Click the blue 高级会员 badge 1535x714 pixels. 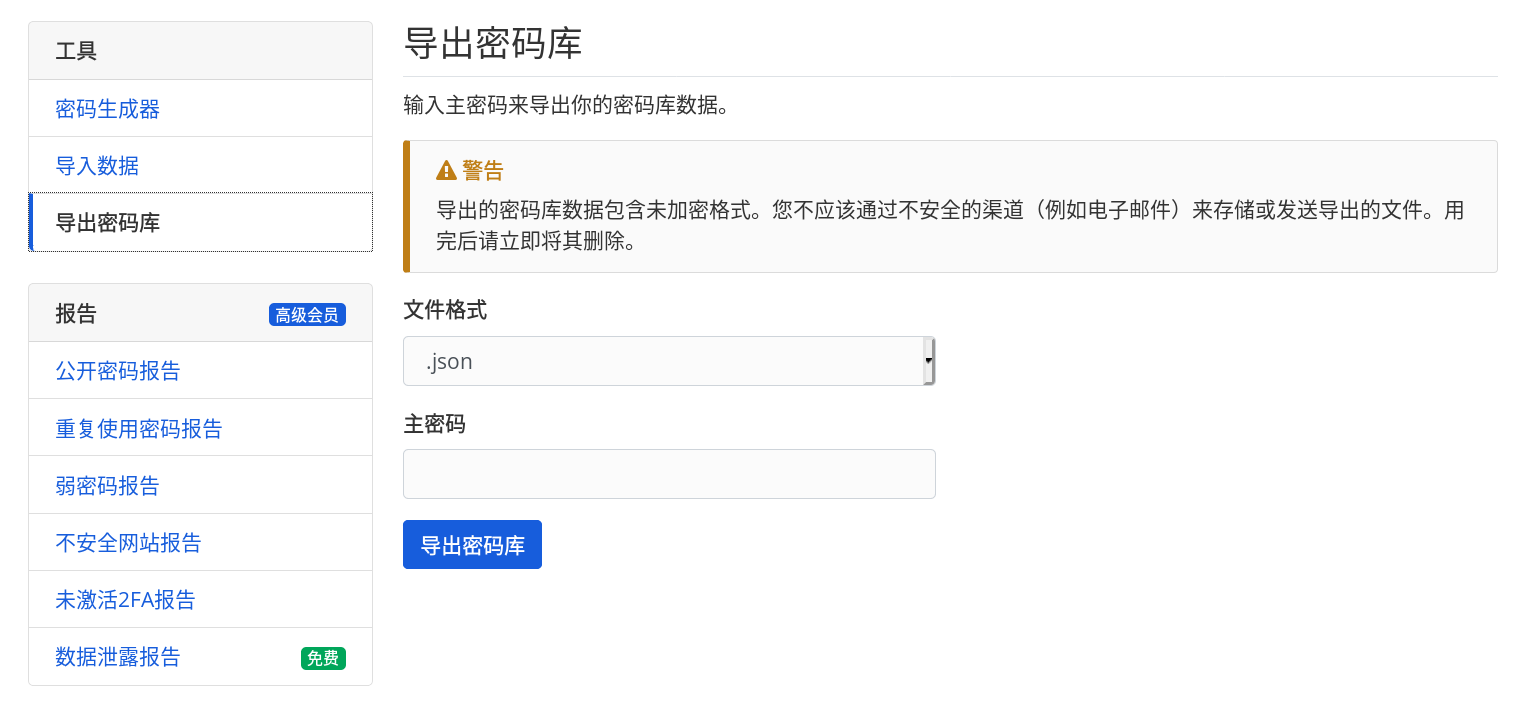click(307, 315)
